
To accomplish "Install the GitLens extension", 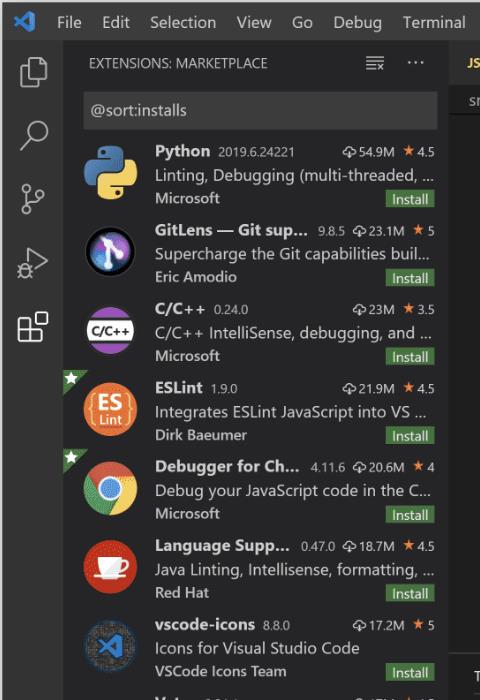I will click(x=410, y=278).
